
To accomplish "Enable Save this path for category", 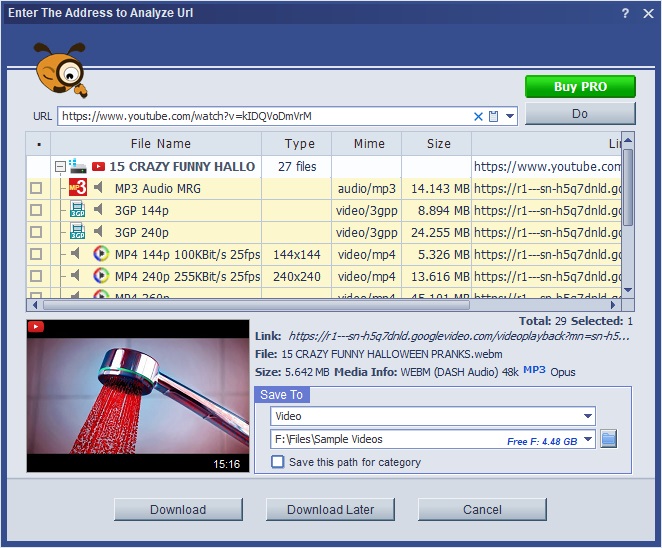I will coord(278,462).
